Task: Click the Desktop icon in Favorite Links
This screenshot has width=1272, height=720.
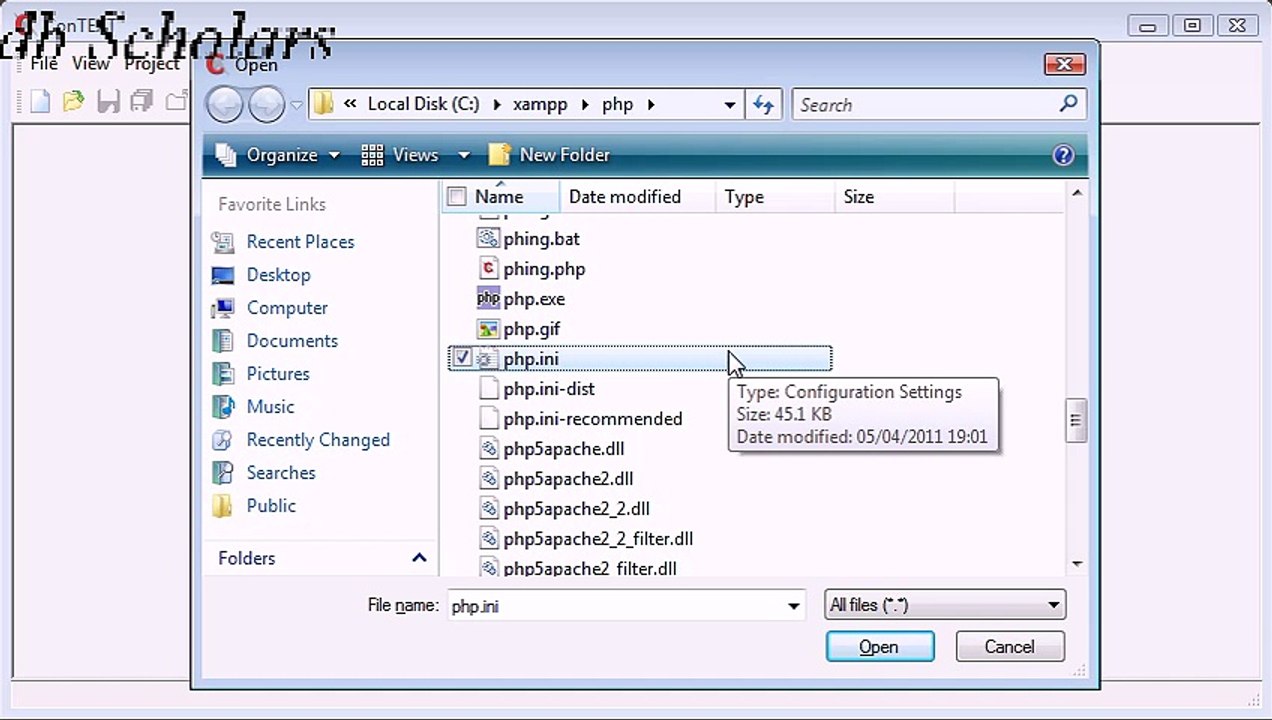Action: (x=223, y=275)
